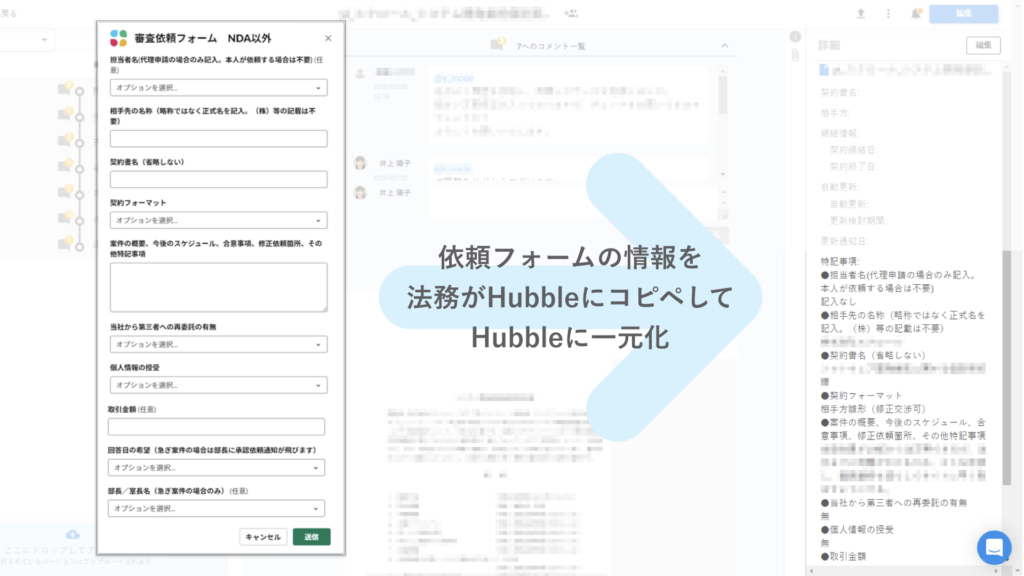This screenshot has width=1024, height=576.
Task: Click the 特記事項: heading
Action: (840, 261)
